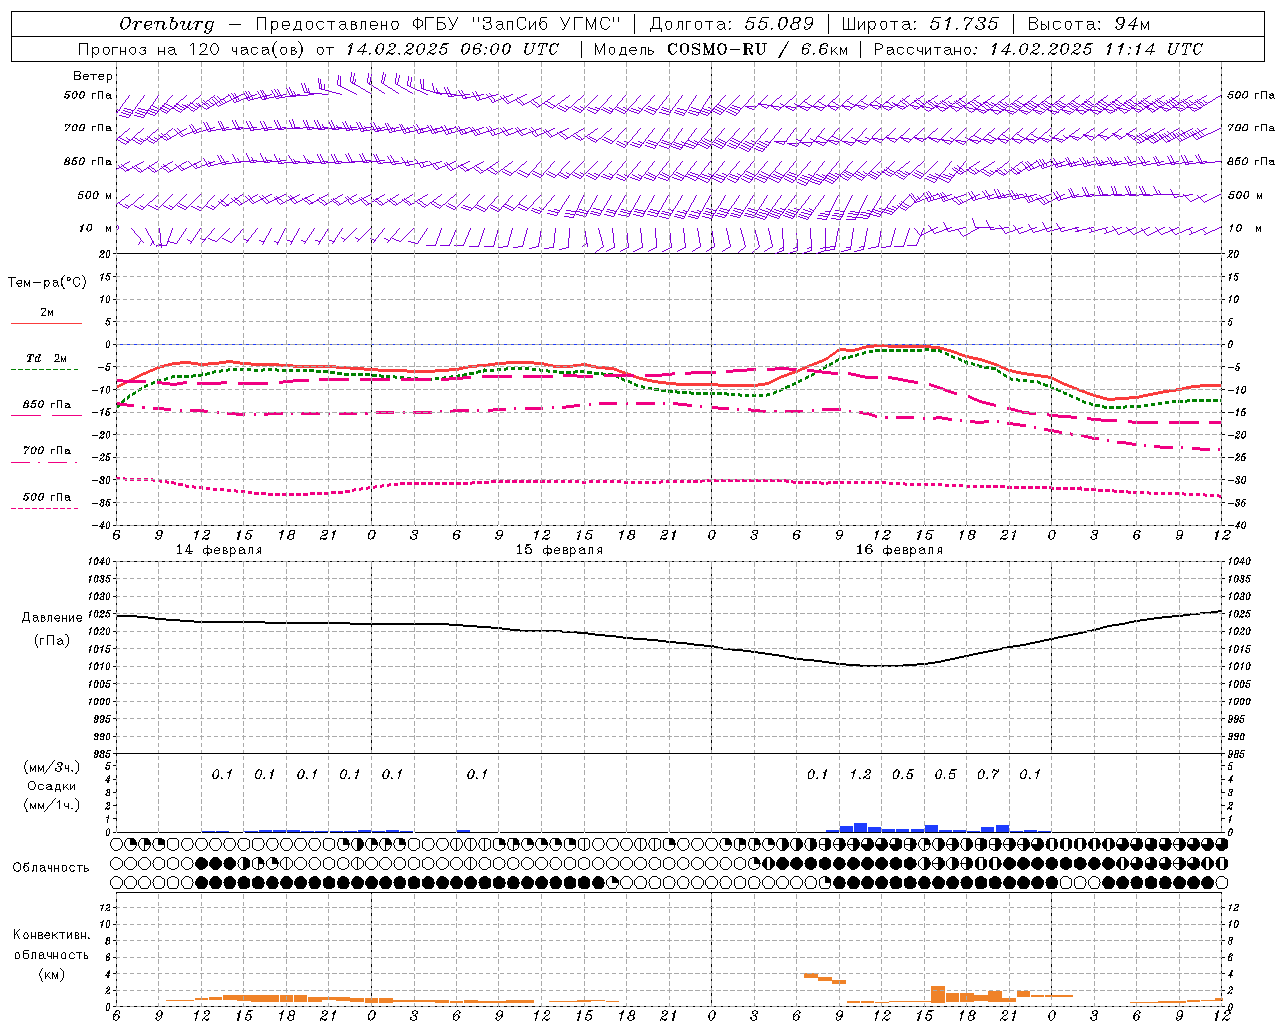
Task: Click the Orenburg station title
Action: [x=166, y=24]
